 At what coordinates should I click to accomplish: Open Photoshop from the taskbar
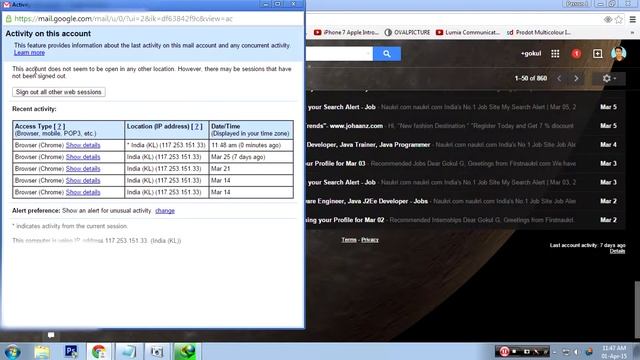[x=71, y=352]
